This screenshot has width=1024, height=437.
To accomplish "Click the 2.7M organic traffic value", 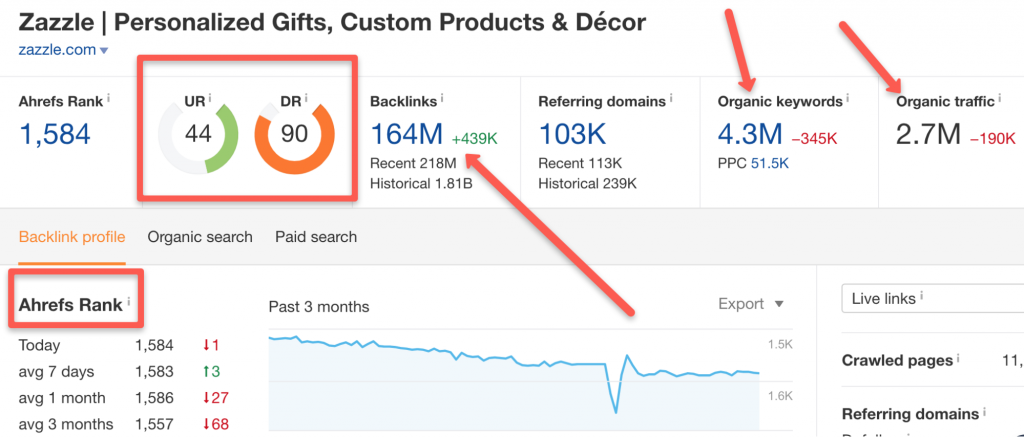I will tap(928, 134).
